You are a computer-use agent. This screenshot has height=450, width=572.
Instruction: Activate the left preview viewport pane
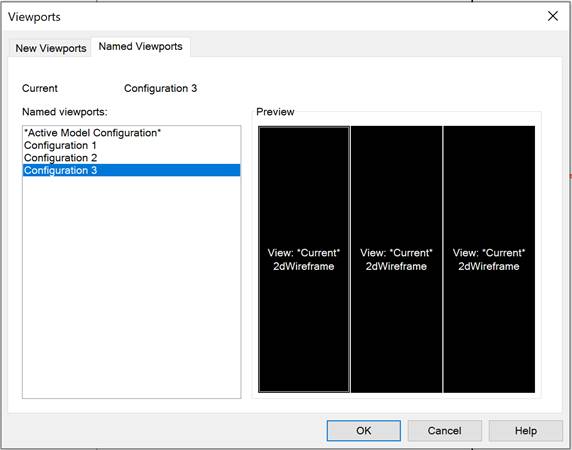point(304,259)
